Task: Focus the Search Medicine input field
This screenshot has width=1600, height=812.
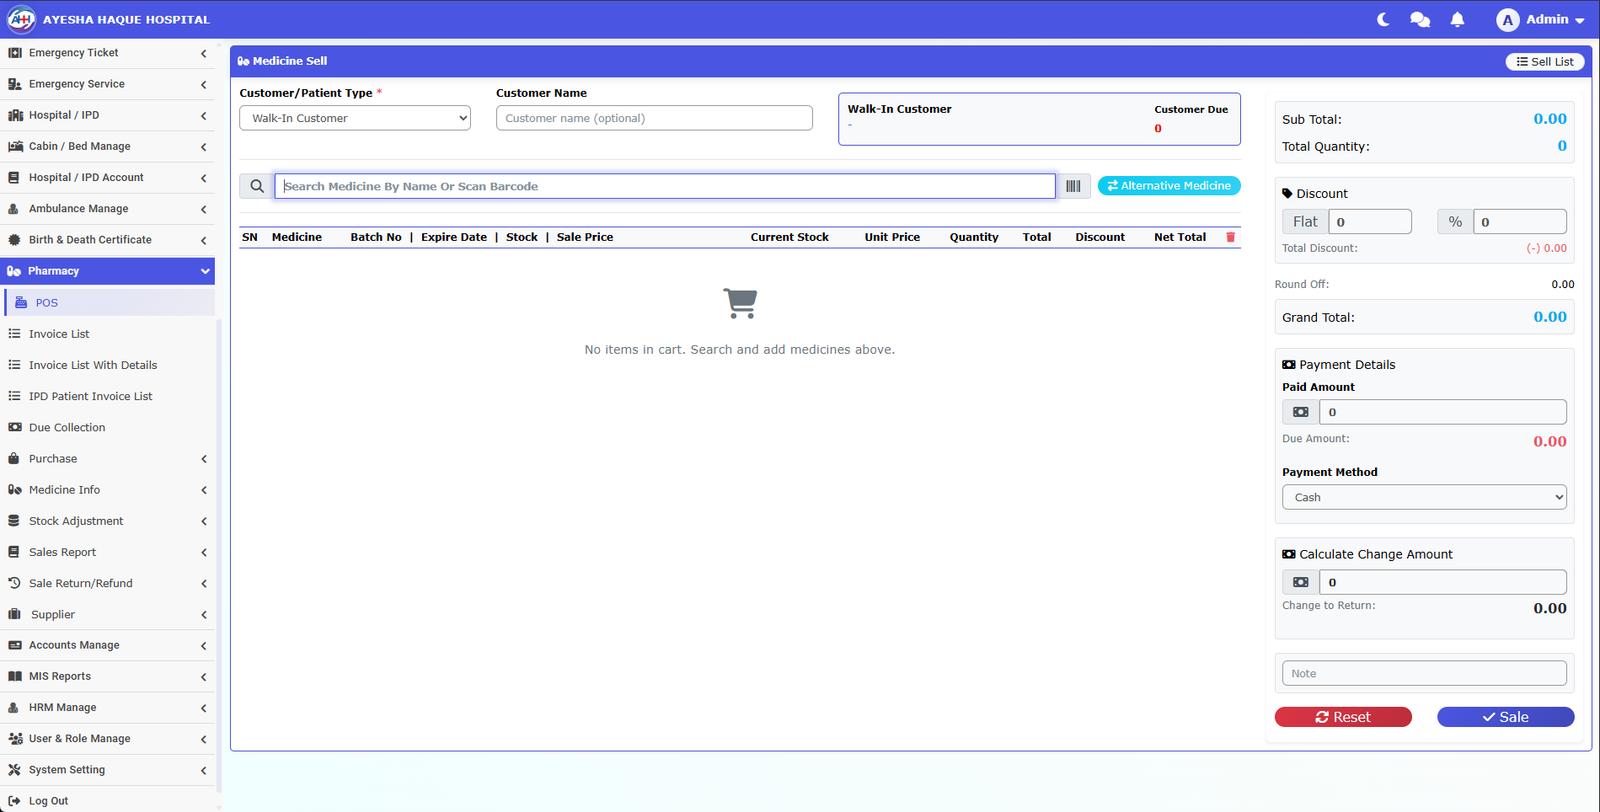Action: coord(665,186)
